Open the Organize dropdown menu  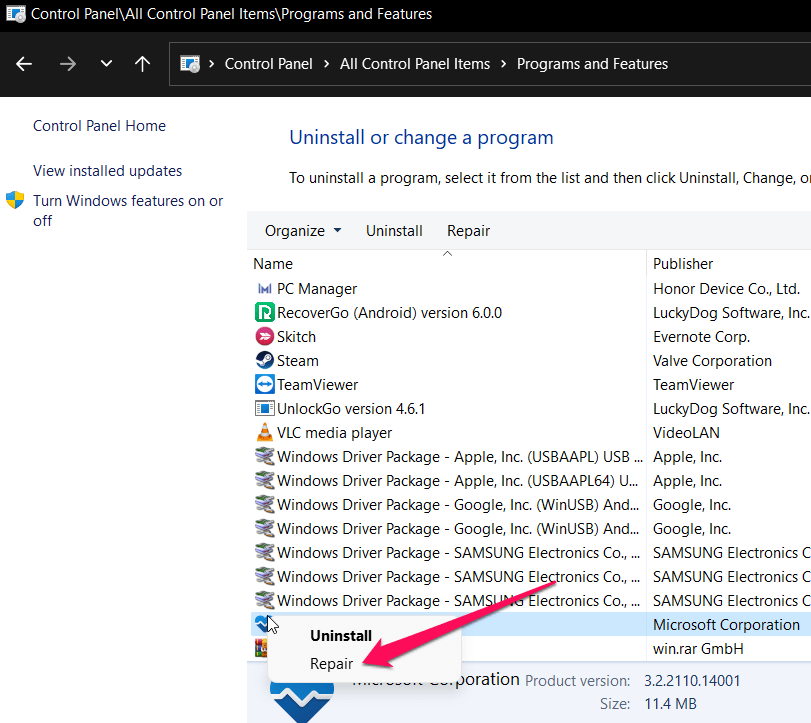[303, 231]
